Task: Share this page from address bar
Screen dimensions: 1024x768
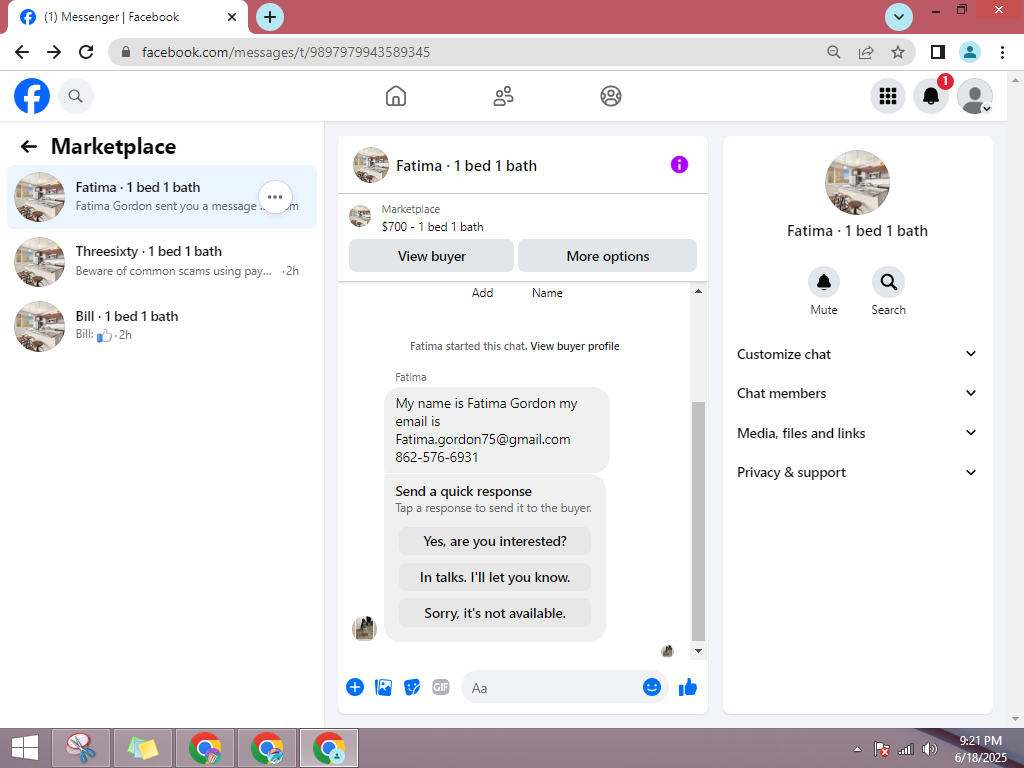Action: 866,52
